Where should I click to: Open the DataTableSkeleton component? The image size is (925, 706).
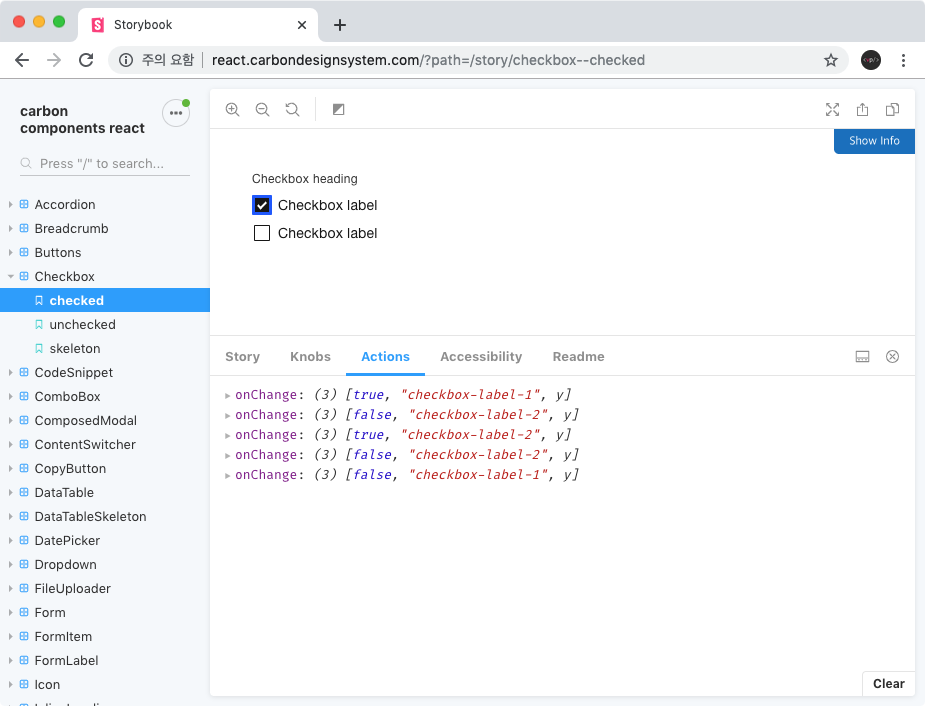tap(90, 517)
